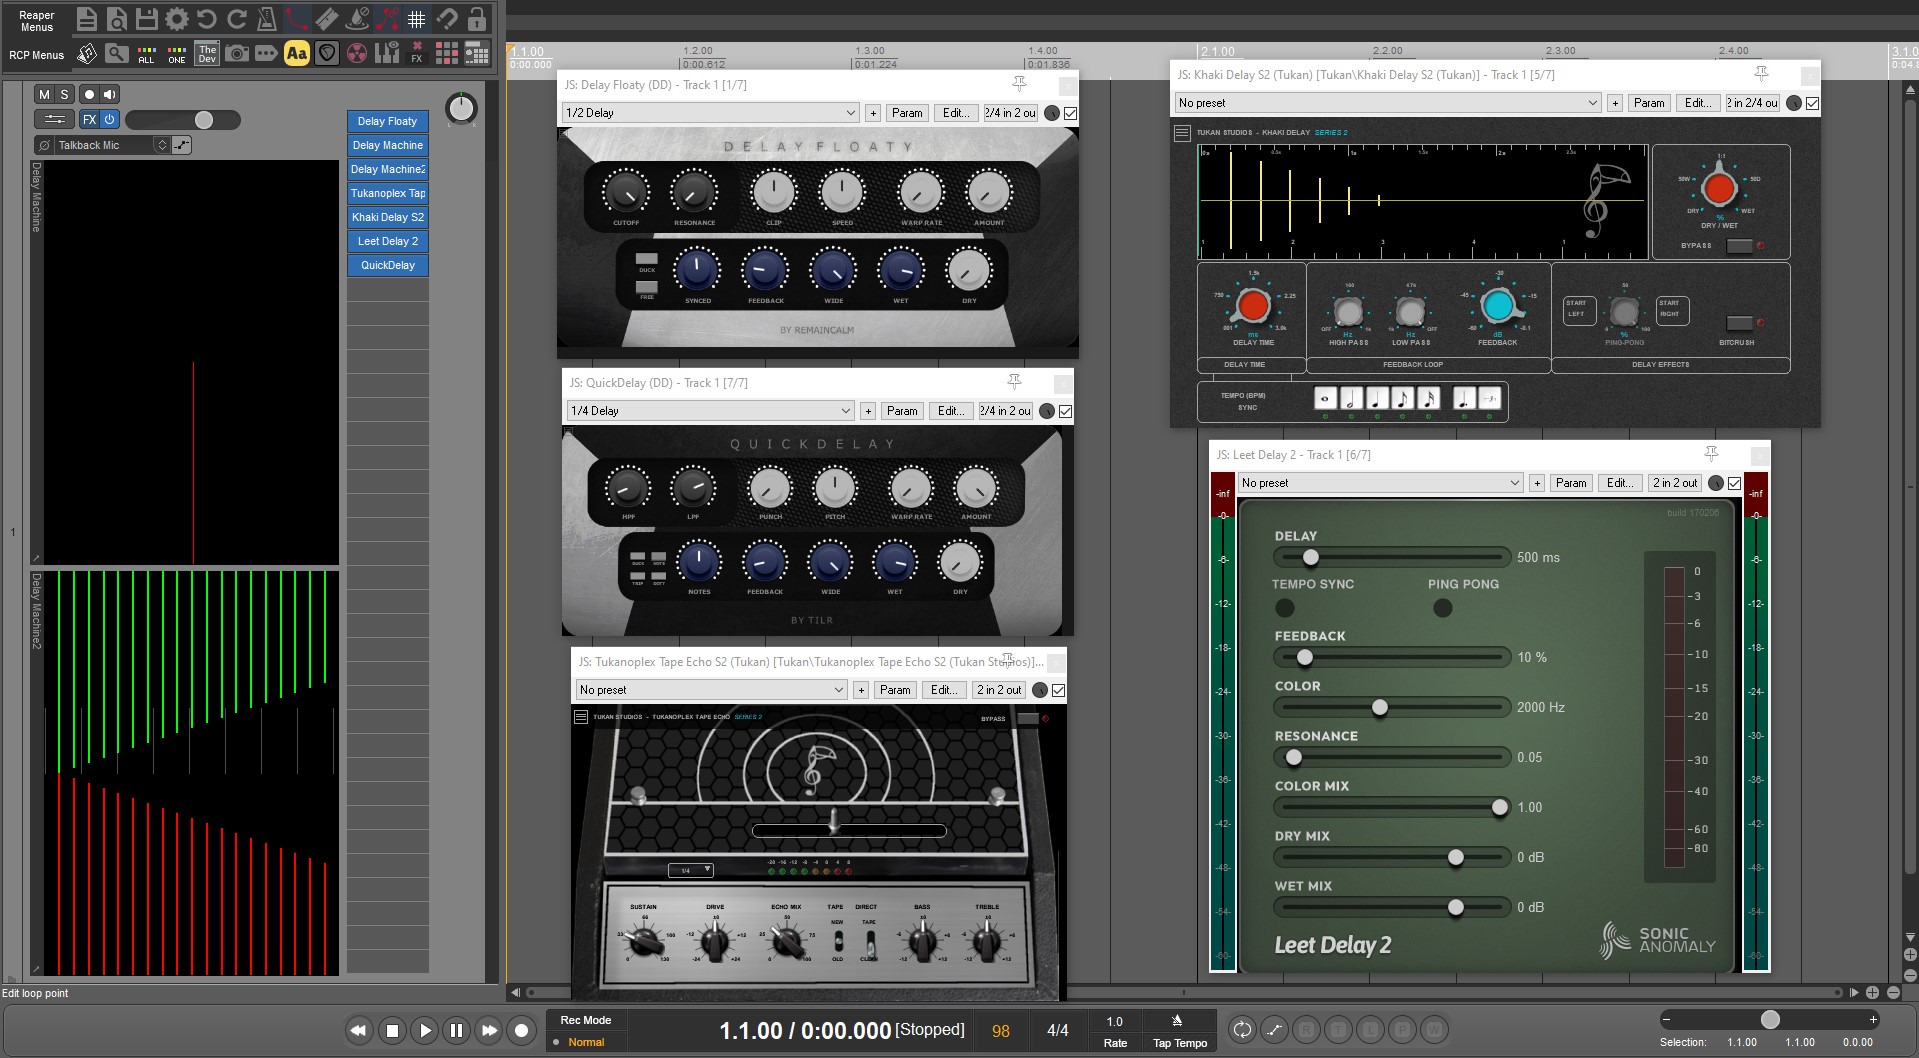Toggle track FX bypass power button
This screenshot has height=1058, width=1919.
coord(109,119)
